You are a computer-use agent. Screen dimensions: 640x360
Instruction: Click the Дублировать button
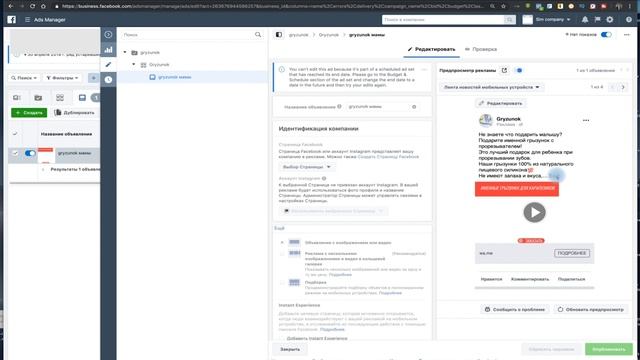[x=74, y=113]
